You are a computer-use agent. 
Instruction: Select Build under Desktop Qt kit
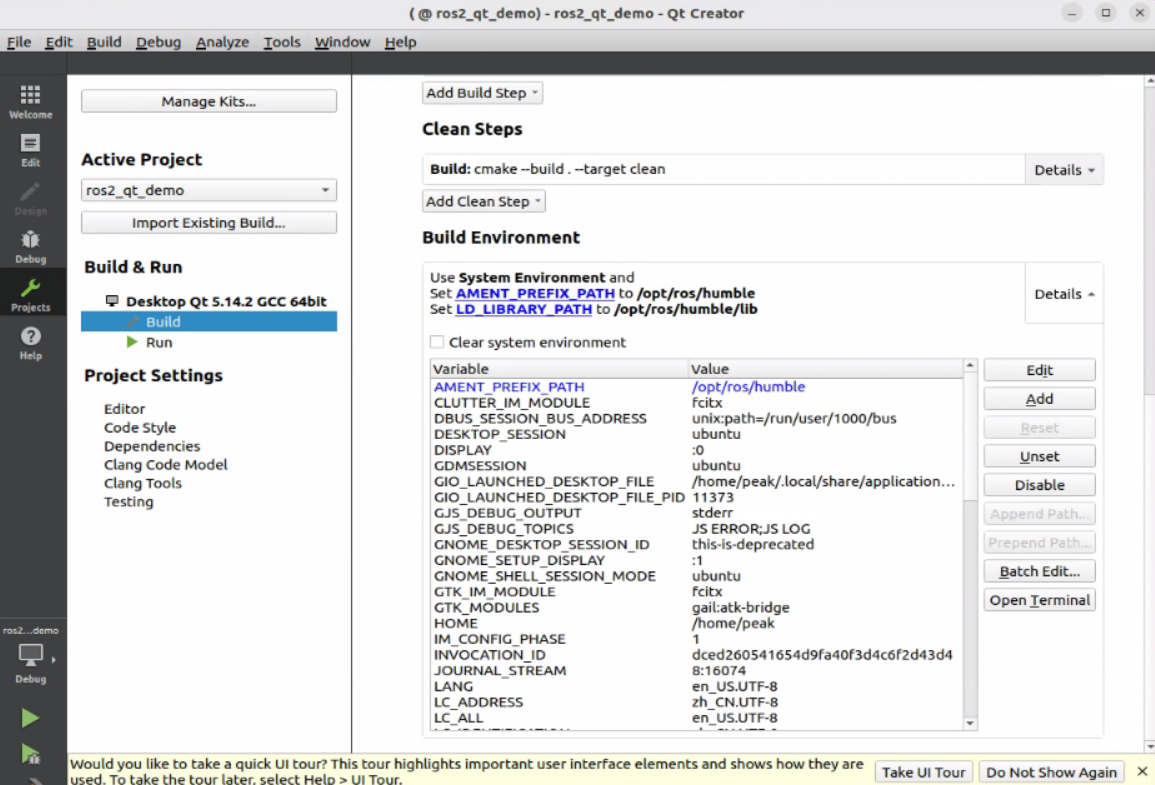(208, 322)
